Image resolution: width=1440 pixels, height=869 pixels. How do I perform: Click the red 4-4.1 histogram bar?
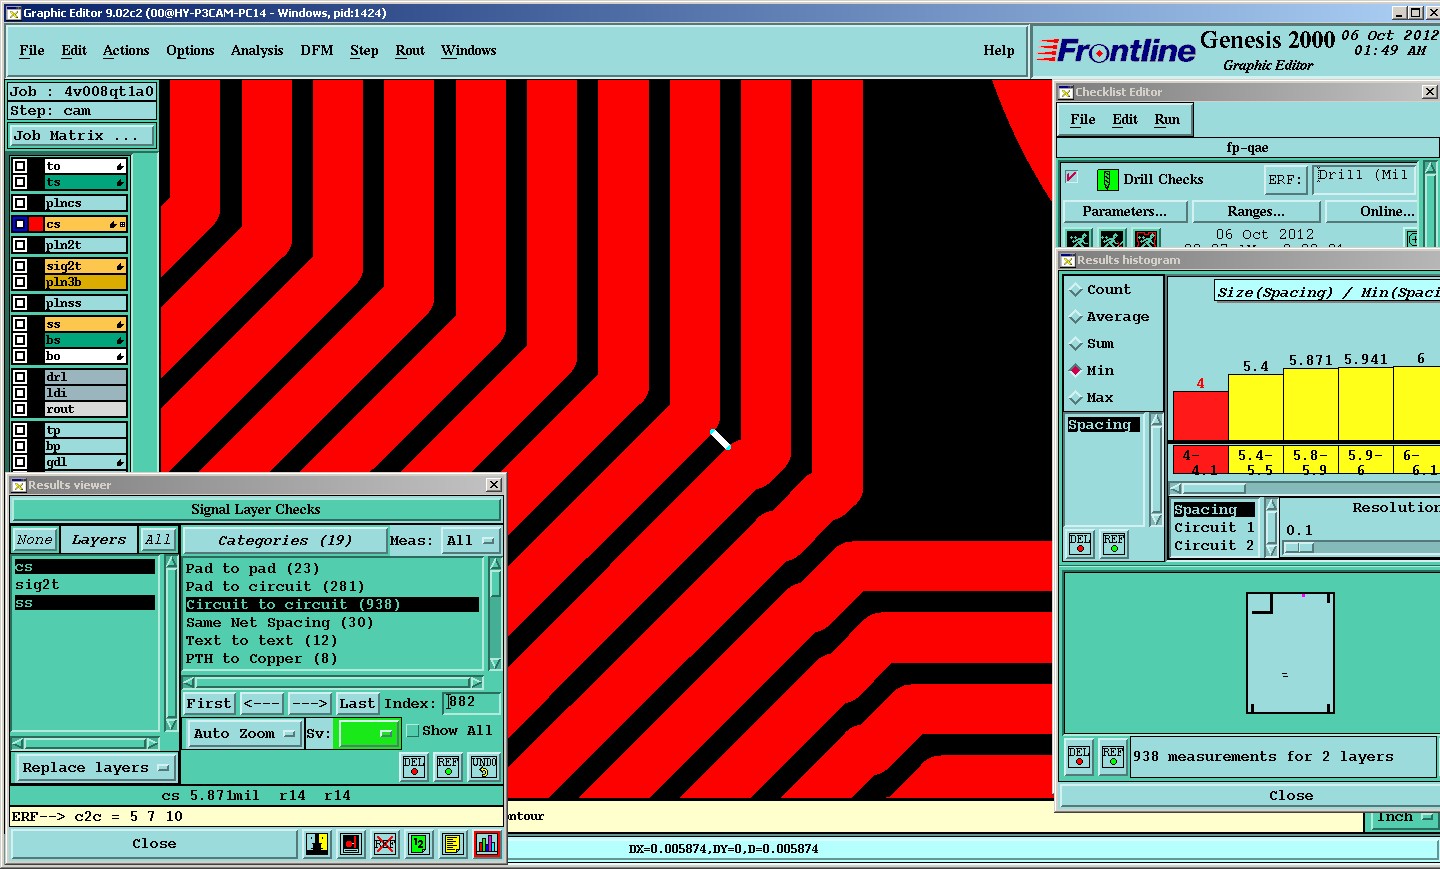coord(1200,417)
